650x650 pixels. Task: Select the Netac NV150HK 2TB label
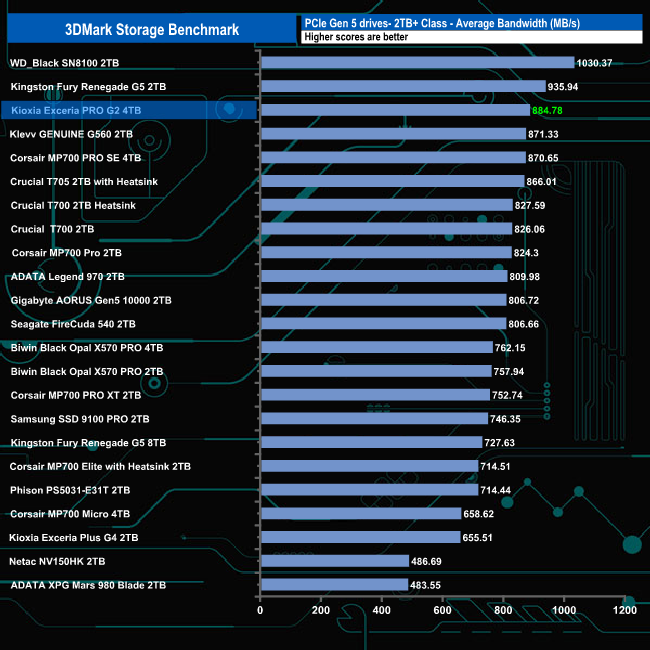[x=57, y=562]
